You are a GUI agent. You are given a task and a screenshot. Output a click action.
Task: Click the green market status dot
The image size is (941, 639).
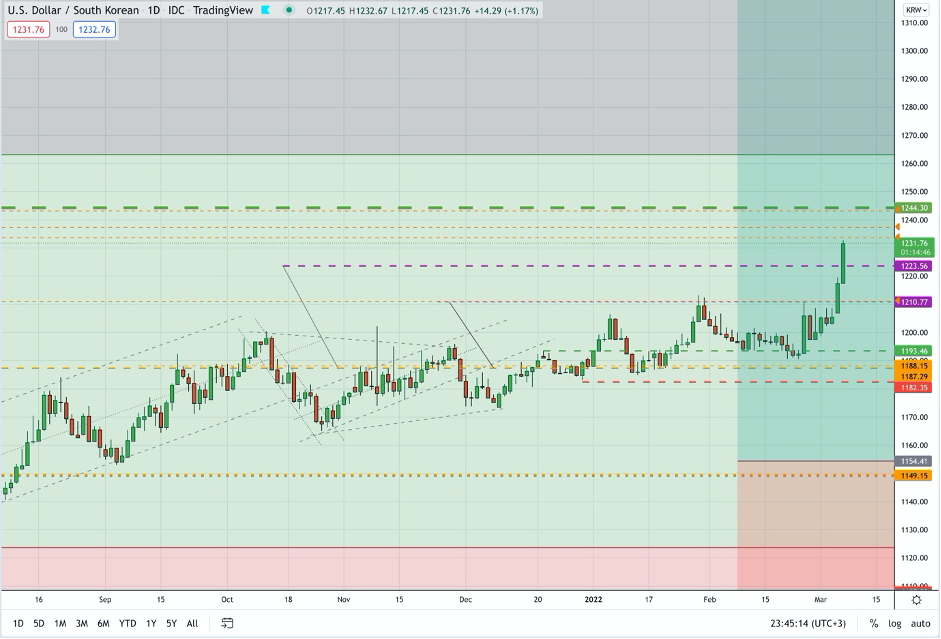(x=289, y=10)
